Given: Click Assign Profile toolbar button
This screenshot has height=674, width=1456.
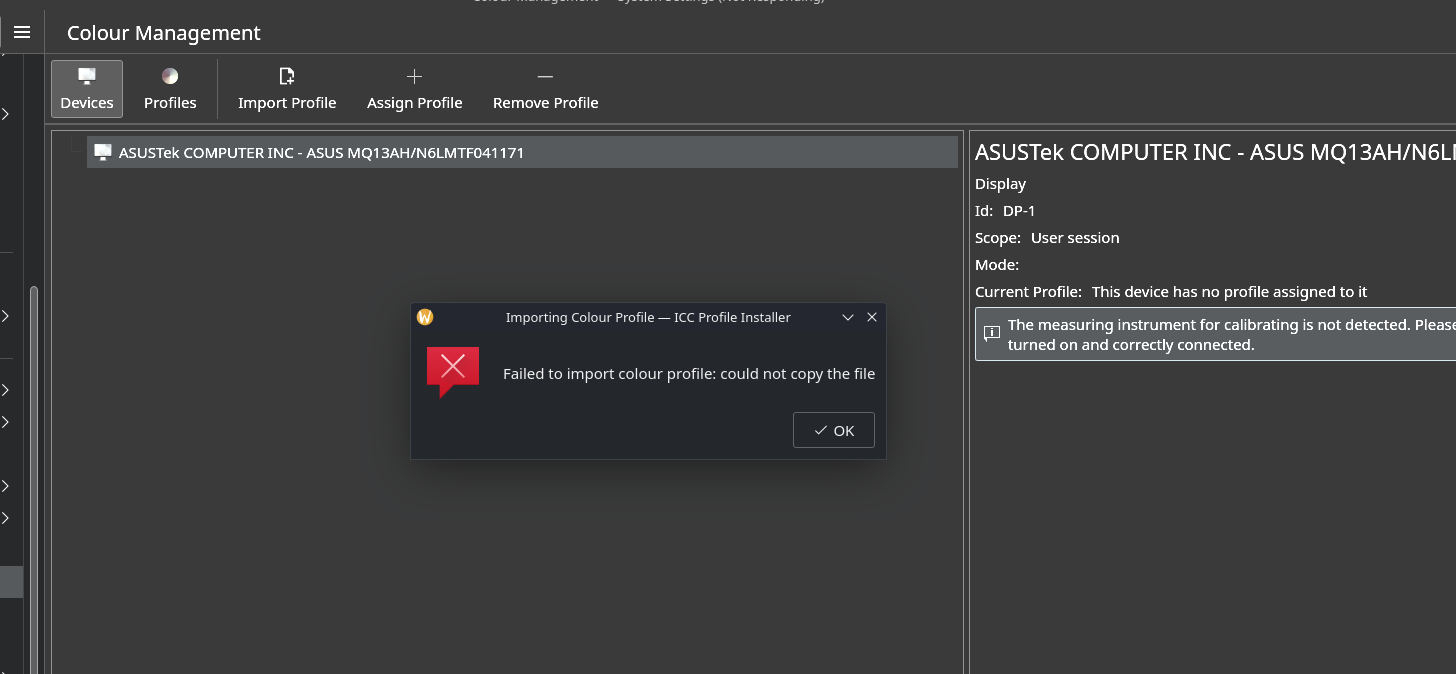Looking at the screenshot, I should click(415, 89).
